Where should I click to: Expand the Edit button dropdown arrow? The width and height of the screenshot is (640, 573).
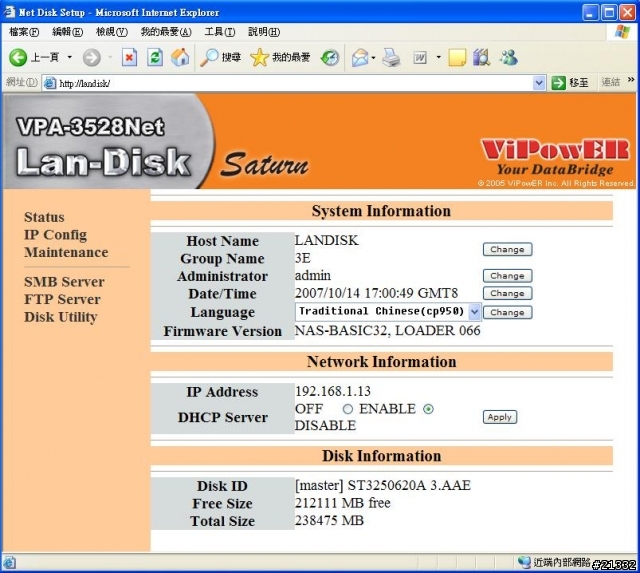pyautogui.click(x=438, y=57)
